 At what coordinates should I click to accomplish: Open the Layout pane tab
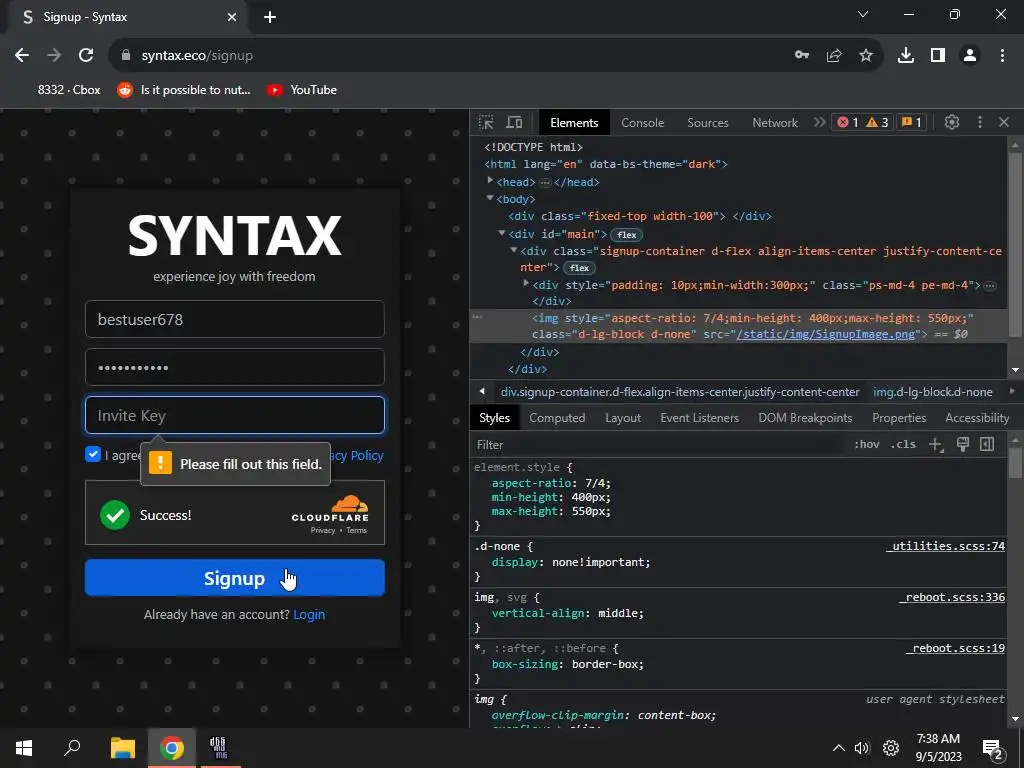[623, 418]
